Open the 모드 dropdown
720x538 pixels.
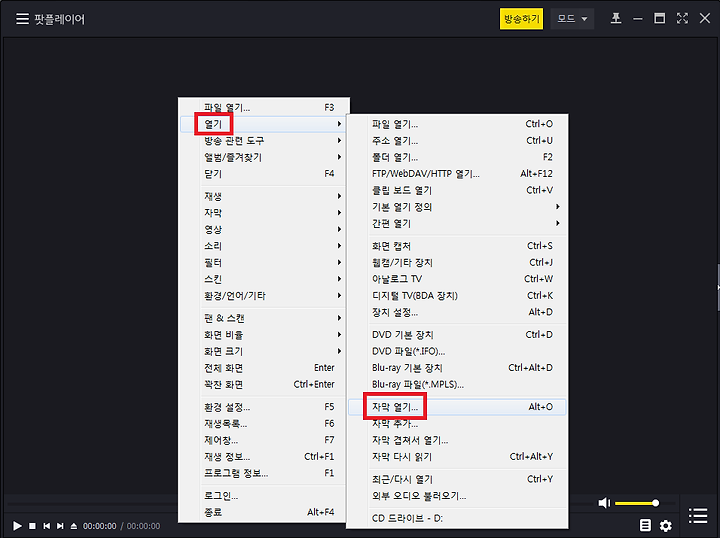pos(572,19)
